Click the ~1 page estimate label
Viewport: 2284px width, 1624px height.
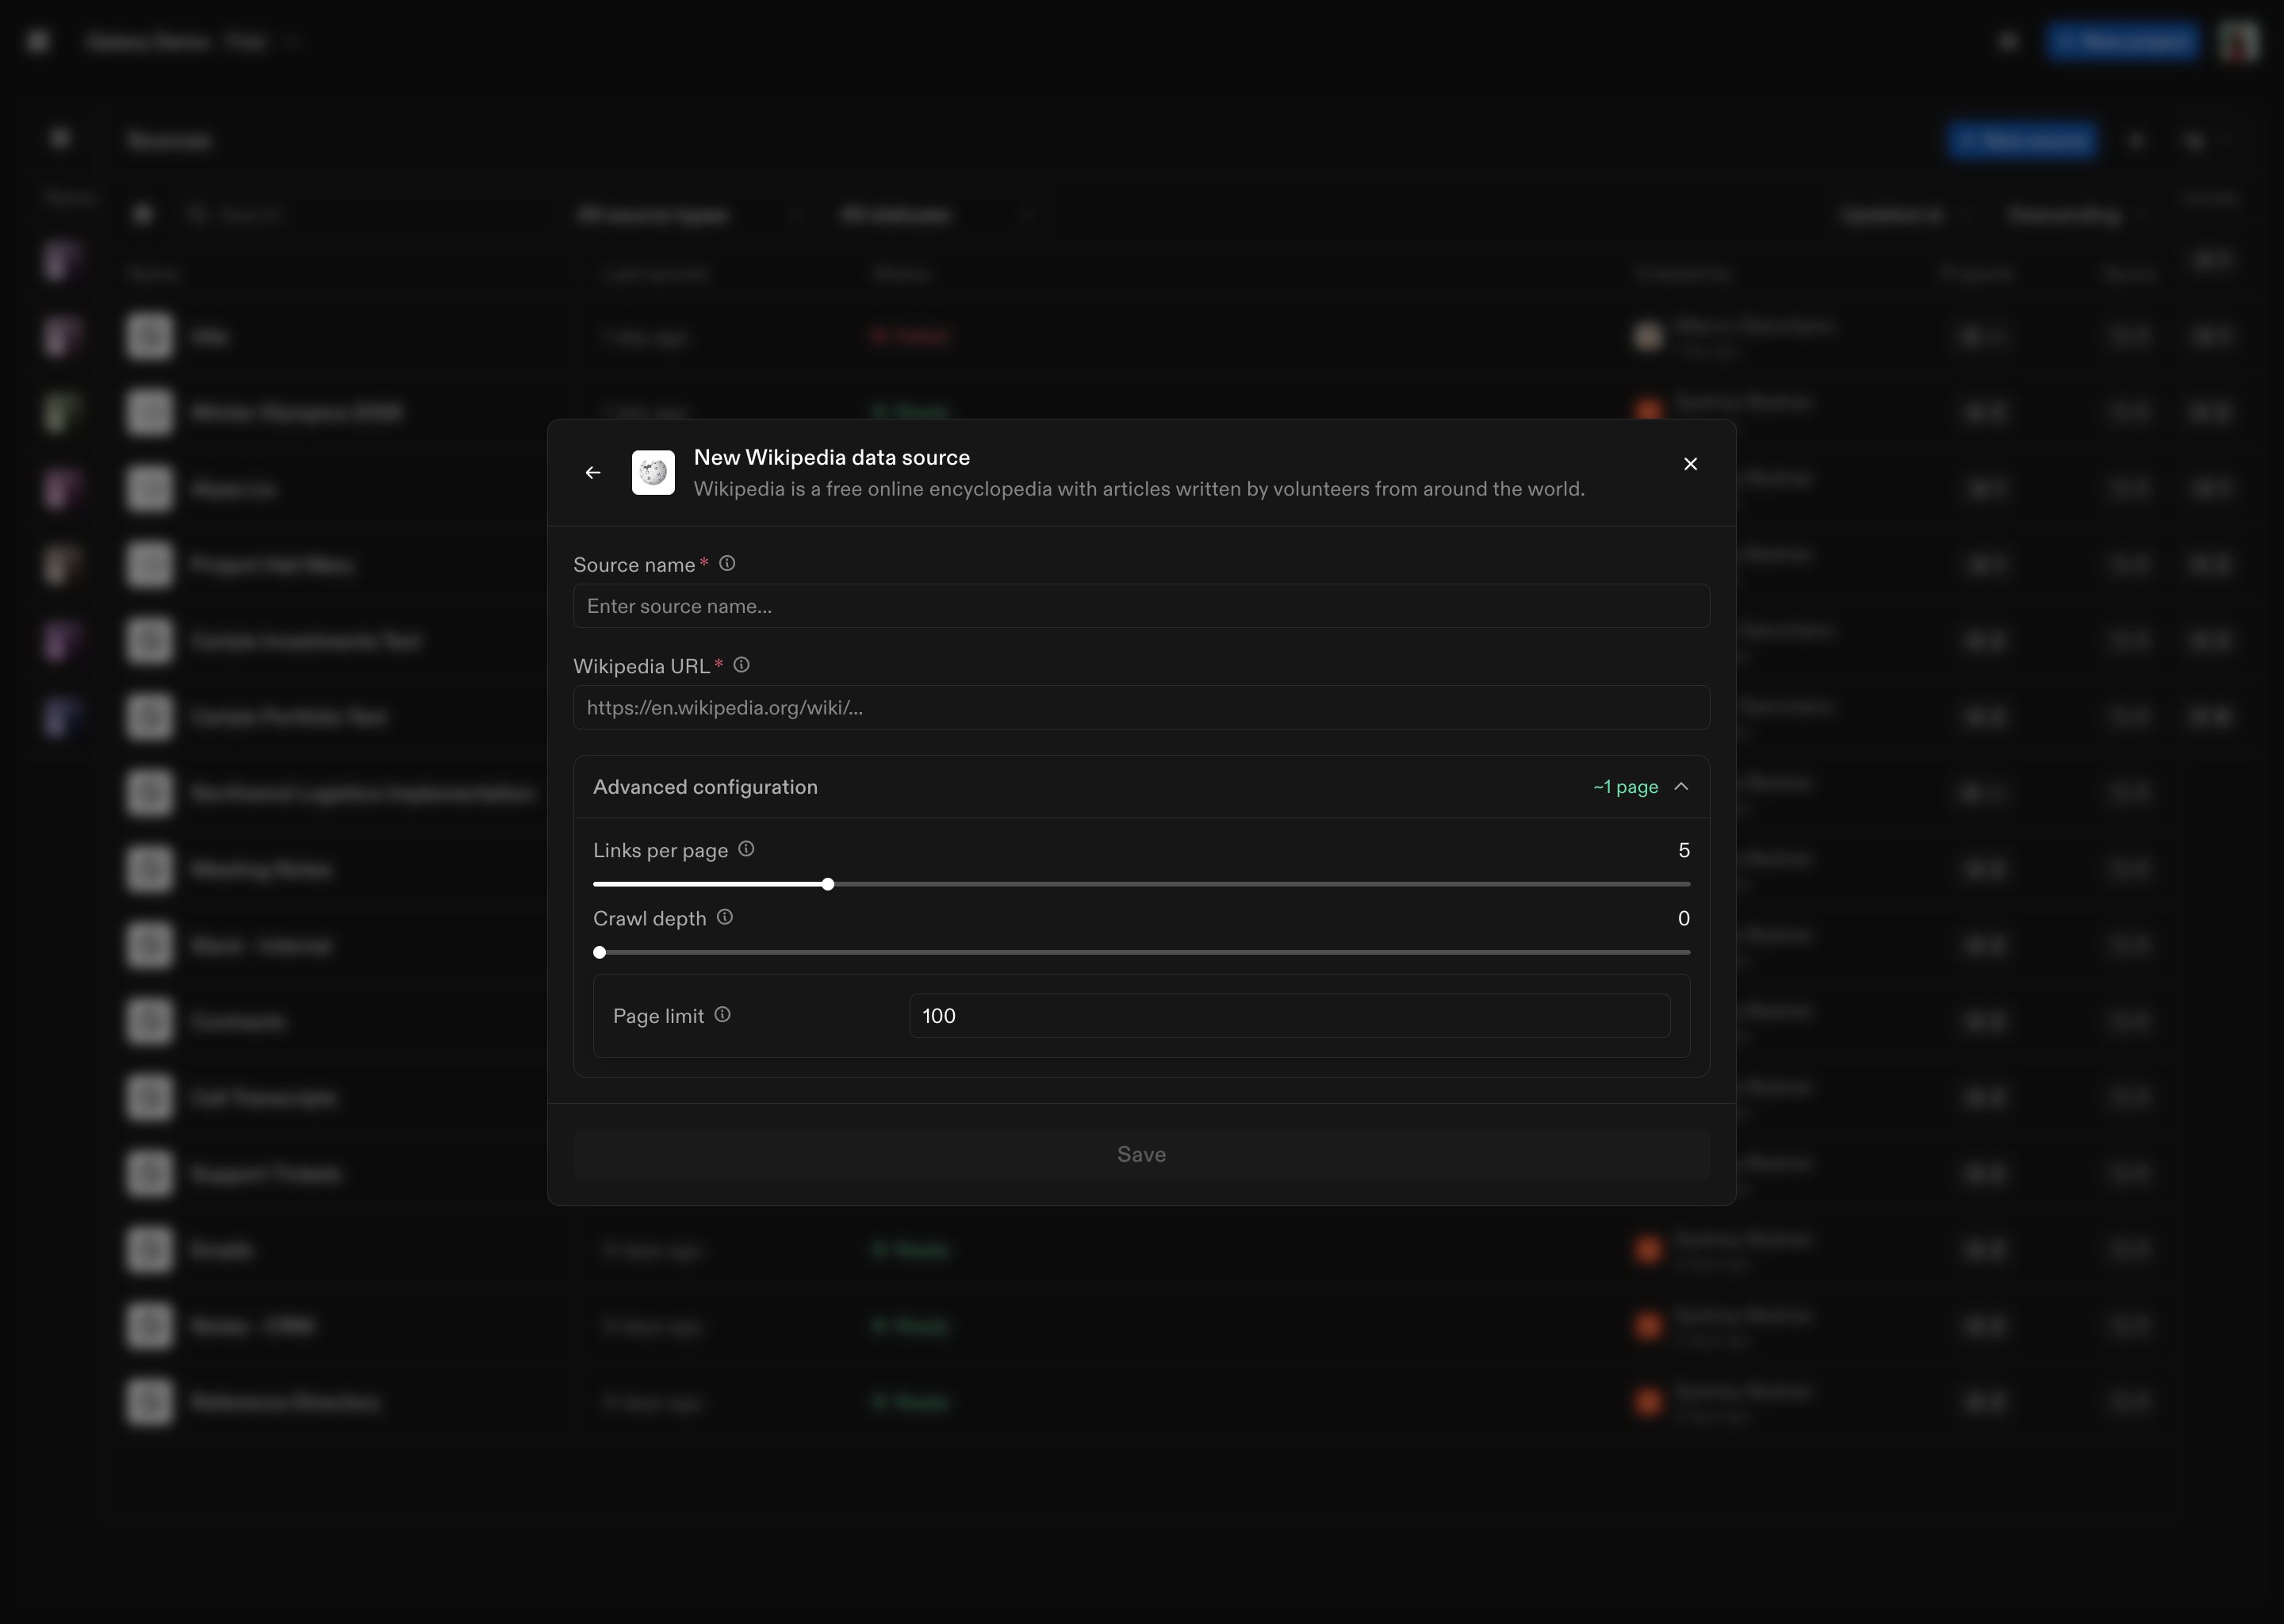pyautogui.click(x=1625, y=787)
